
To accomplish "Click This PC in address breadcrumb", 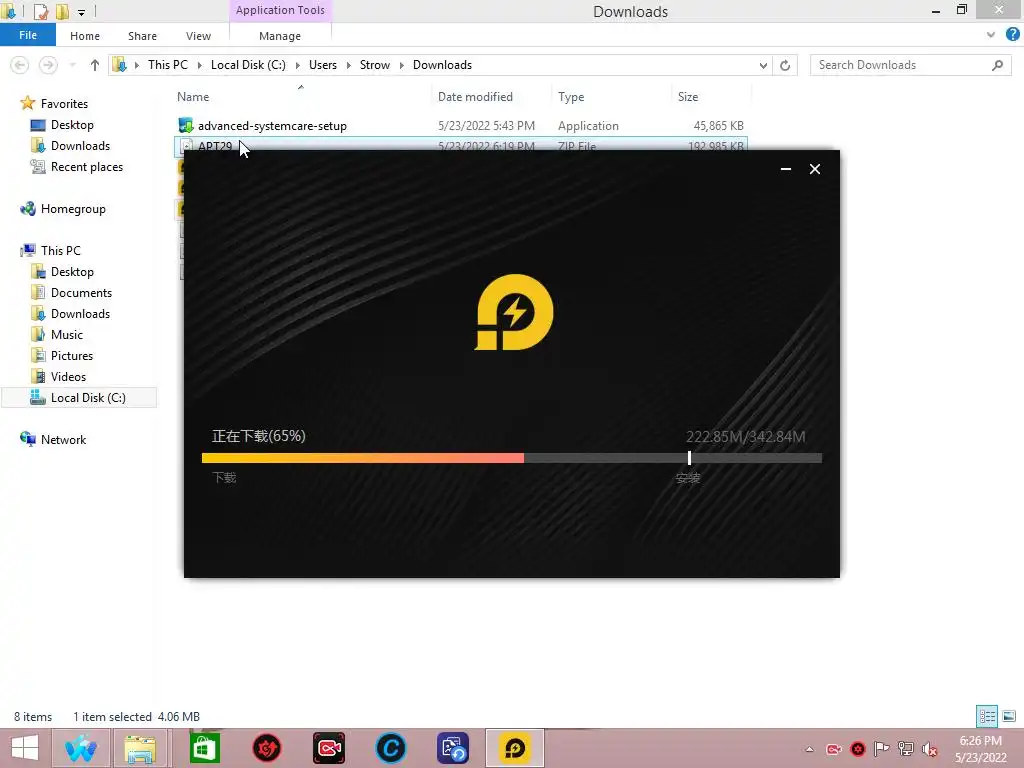I will point(168,65).
